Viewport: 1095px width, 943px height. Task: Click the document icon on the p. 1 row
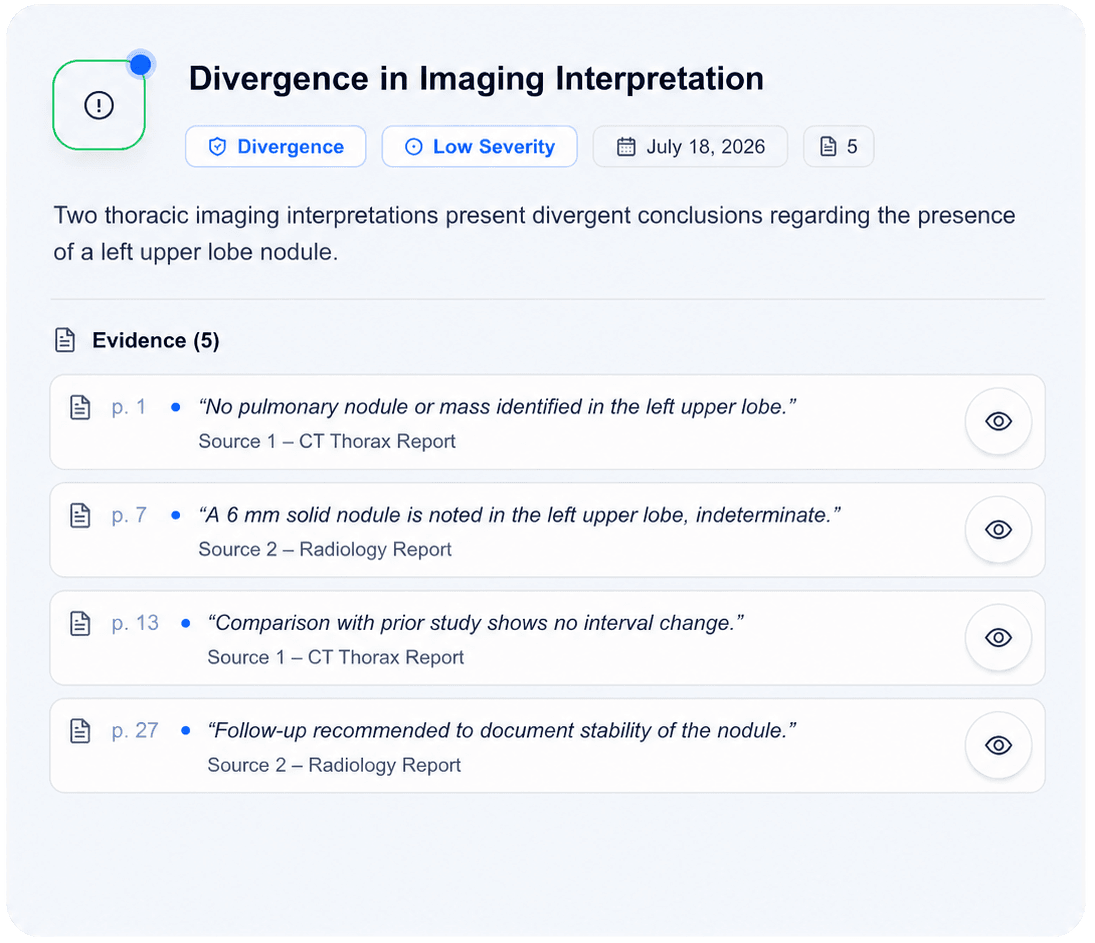(80, 407)
